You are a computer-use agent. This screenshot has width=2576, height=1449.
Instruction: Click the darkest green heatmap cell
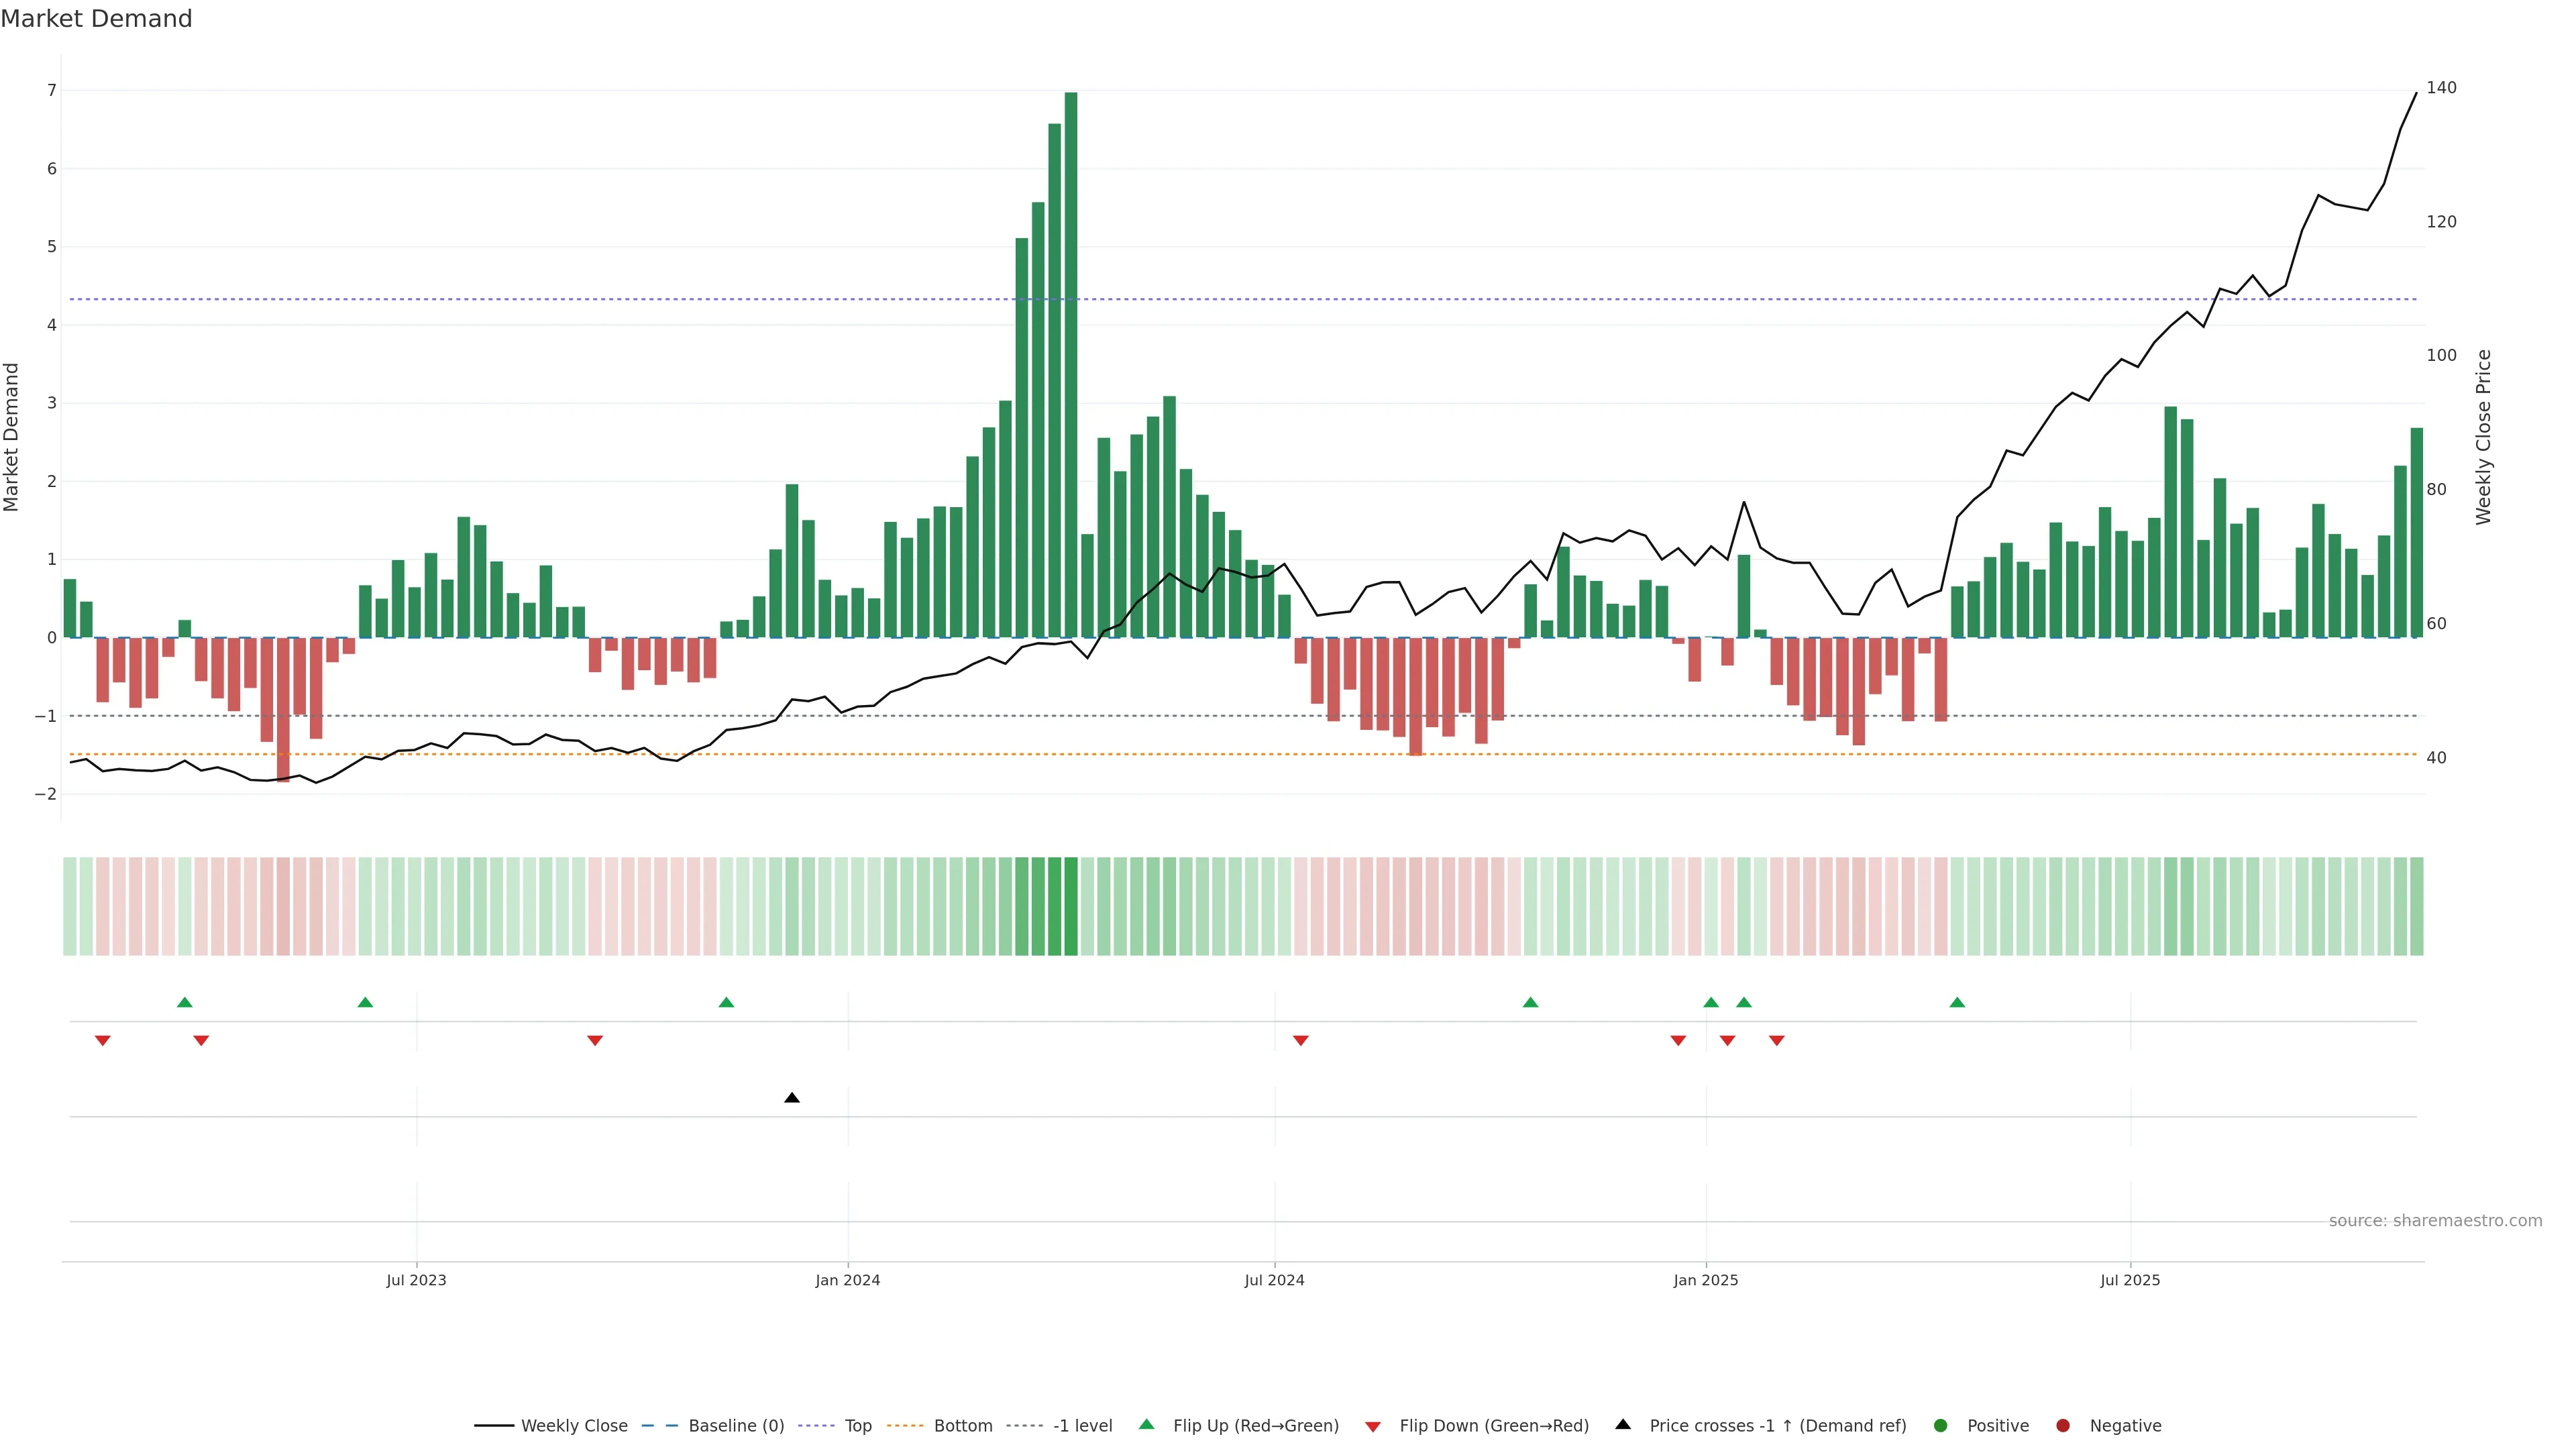pos(1071,906)
